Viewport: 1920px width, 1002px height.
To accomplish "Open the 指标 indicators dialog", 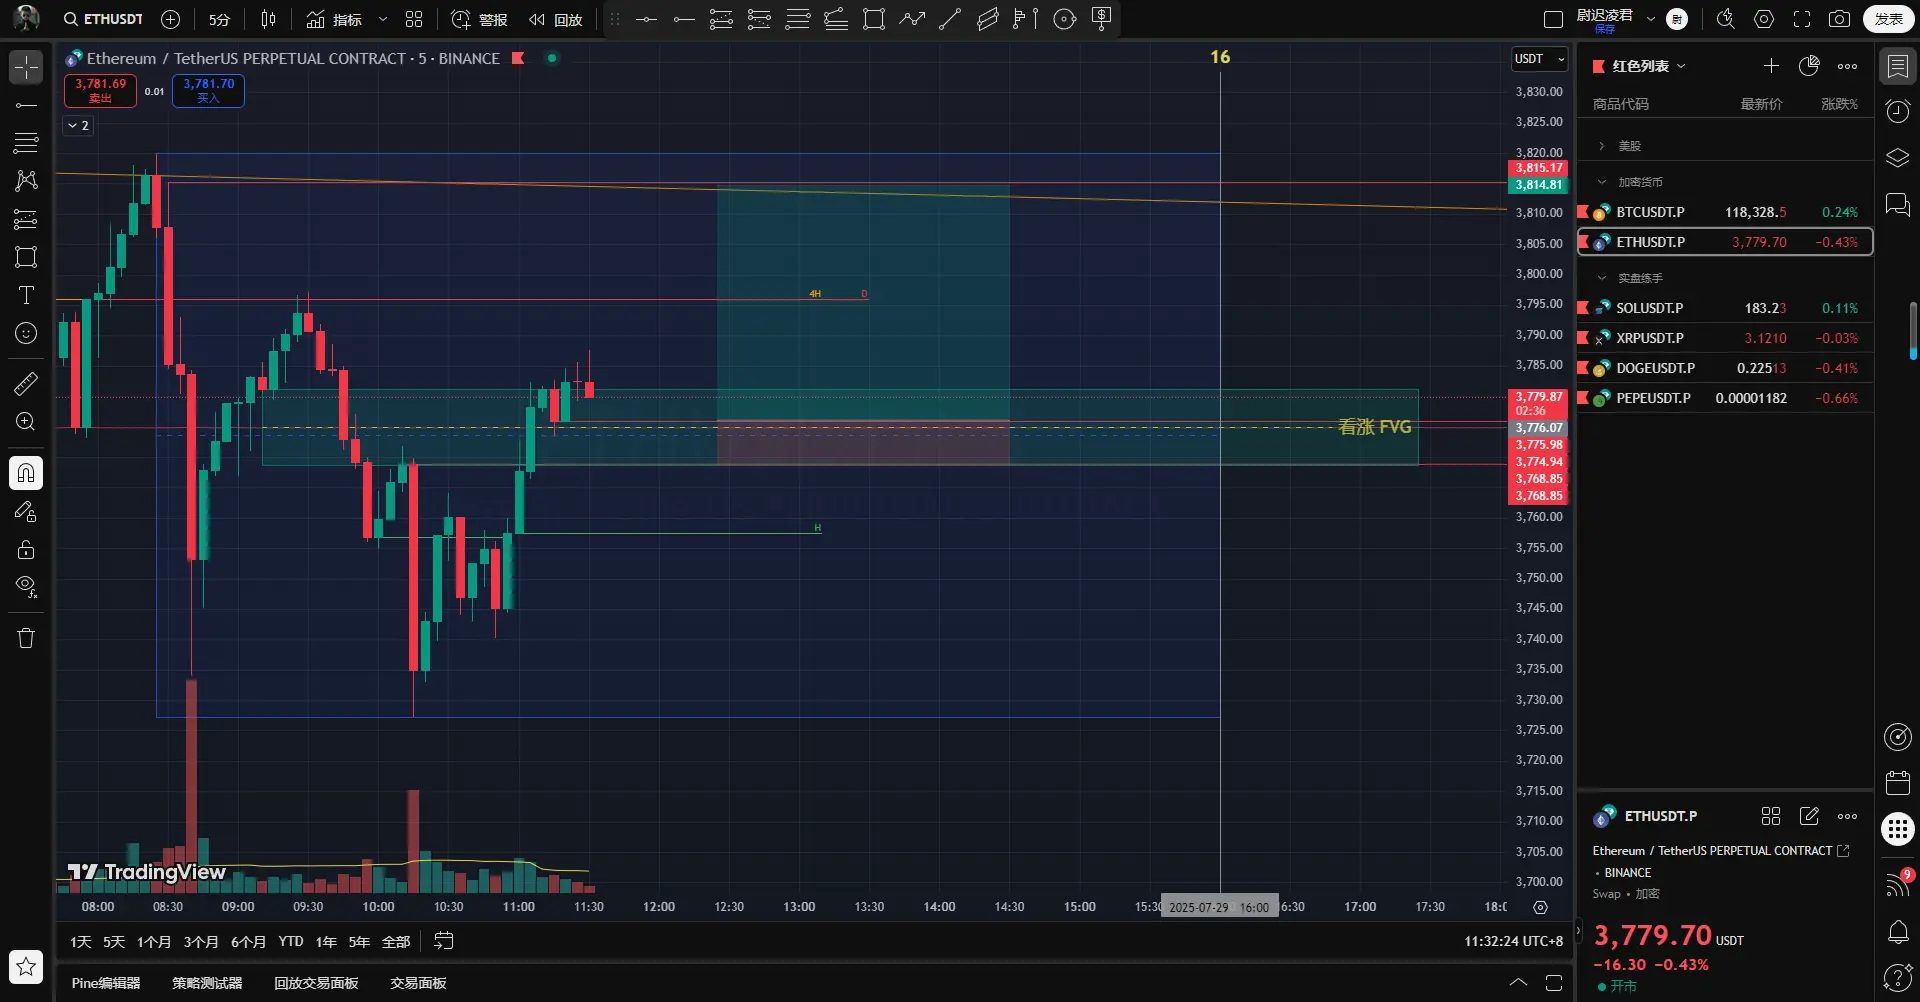I will coord(334,19).
